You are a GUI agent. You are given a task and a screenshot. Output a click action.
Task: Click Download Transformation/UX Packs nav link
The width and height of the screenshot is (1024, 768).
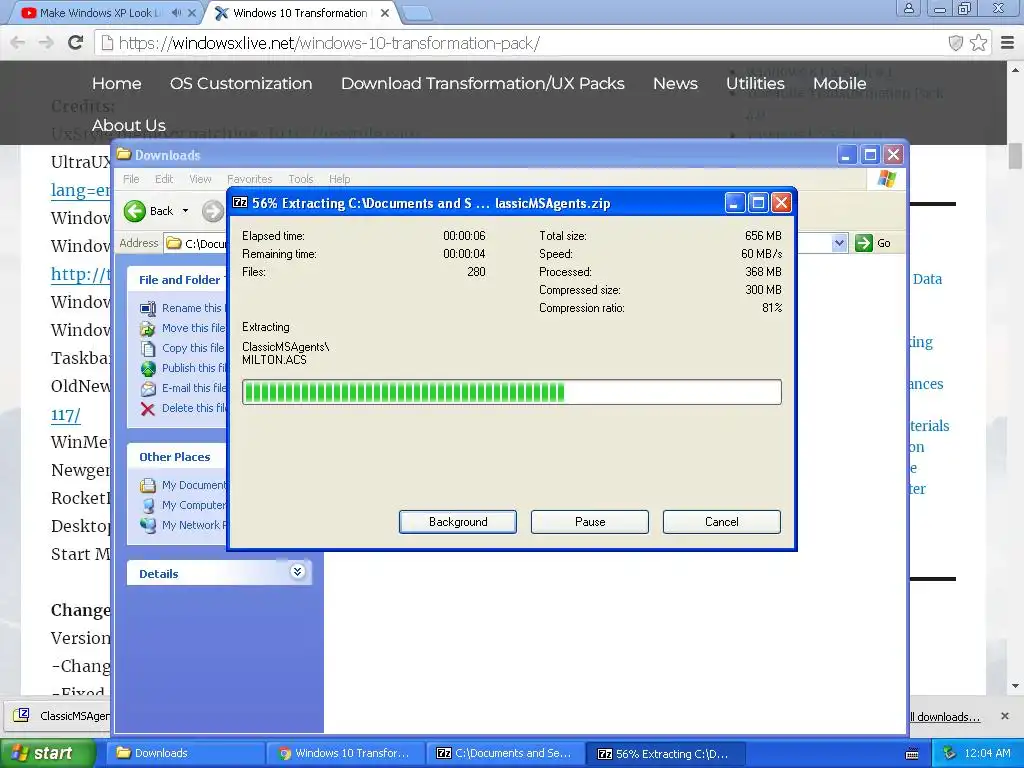[483, 84]
